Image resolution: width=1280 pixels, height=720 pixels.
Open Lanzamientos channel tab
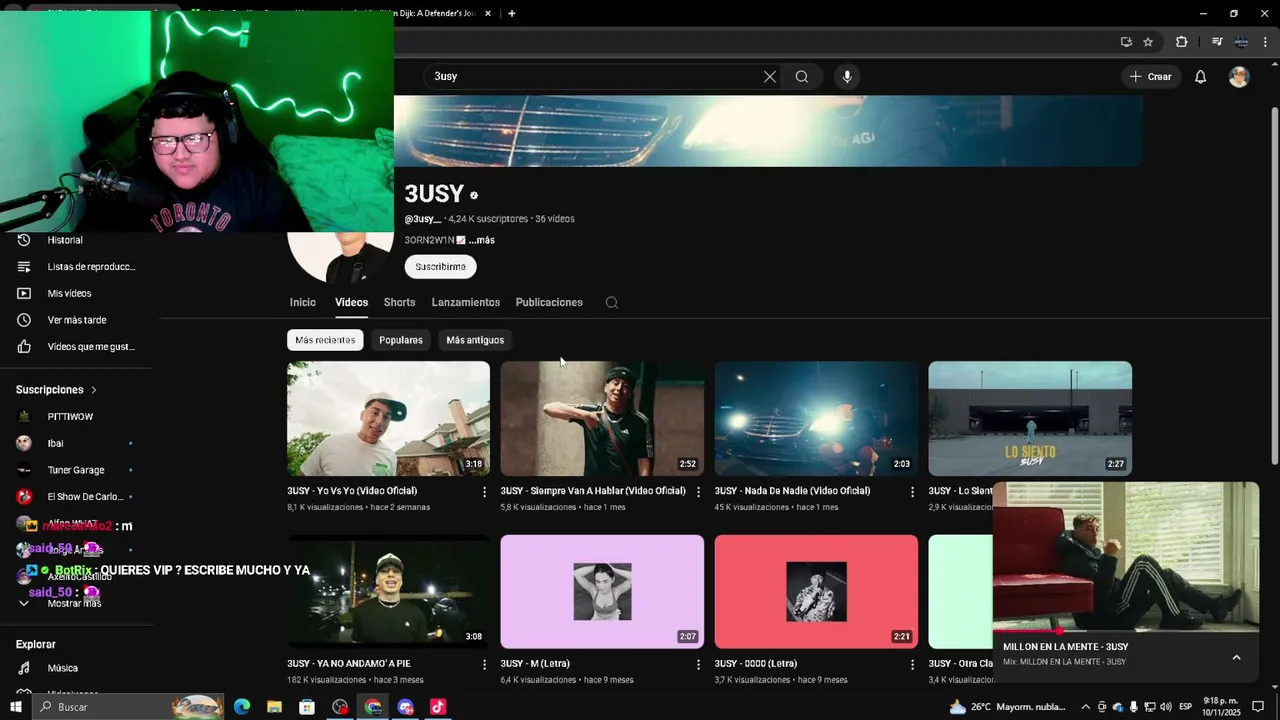(466, 303)
